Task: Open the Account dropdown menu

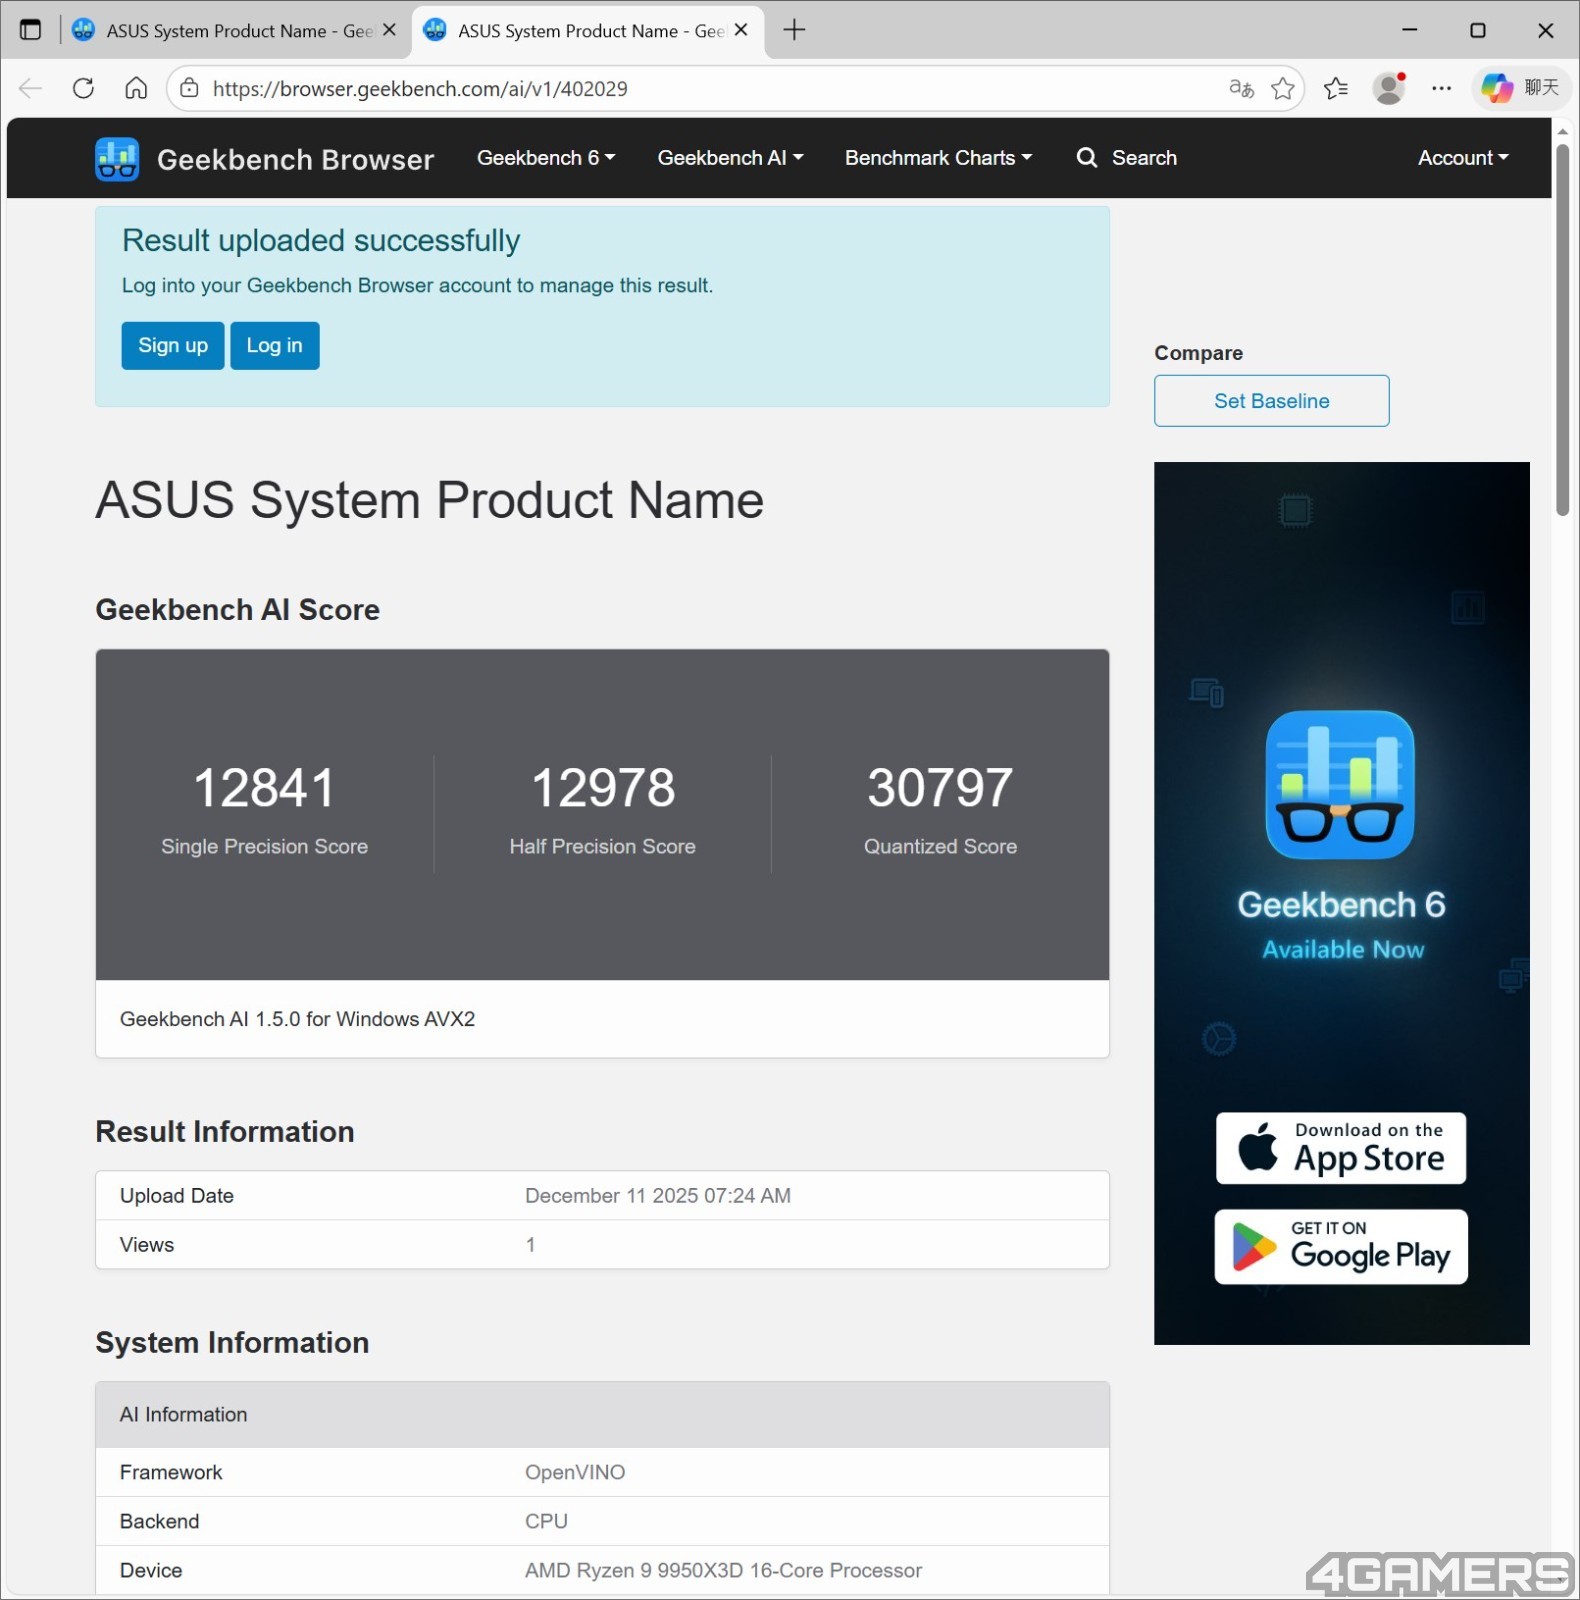Action: click(1462, 158)
